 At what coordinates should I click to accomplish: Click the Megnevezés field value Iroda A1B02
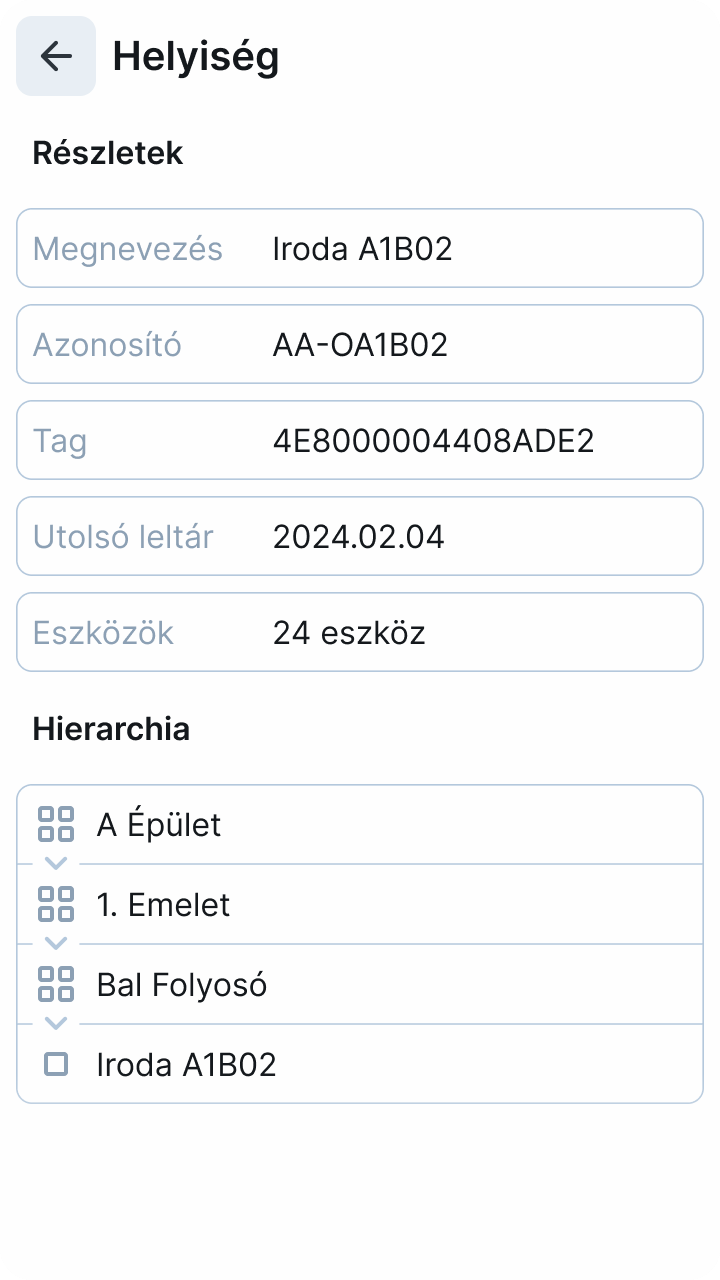(362, 248)
